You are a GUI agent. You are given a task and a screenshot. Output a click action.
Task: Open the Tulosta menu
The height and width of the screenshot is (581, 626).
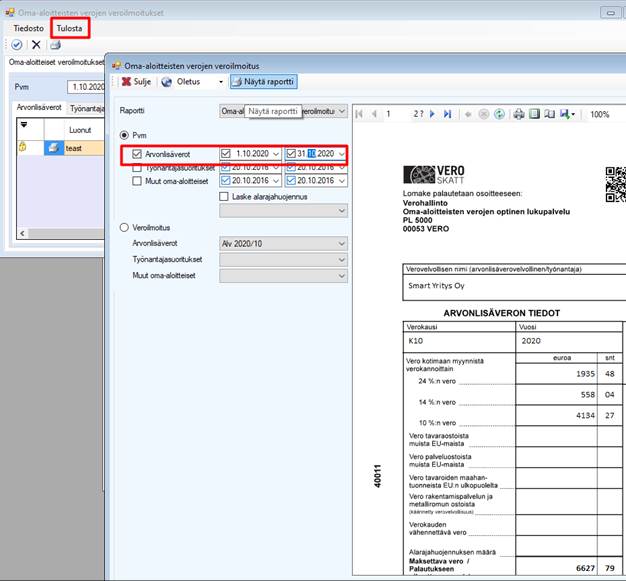coord(69,29)
